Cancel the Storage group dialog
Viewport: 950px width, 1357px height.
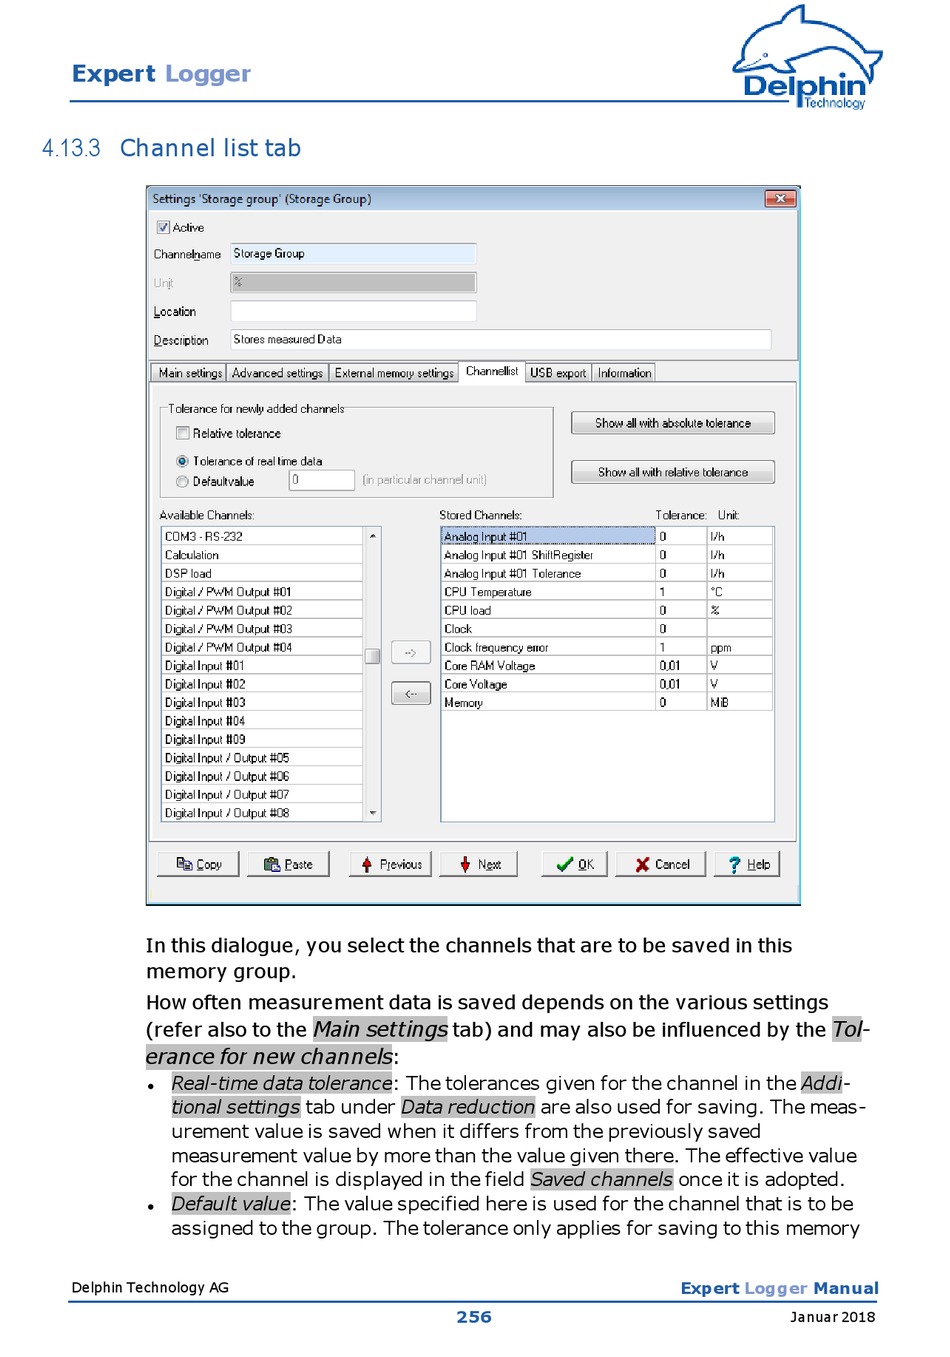pos(661,864)
